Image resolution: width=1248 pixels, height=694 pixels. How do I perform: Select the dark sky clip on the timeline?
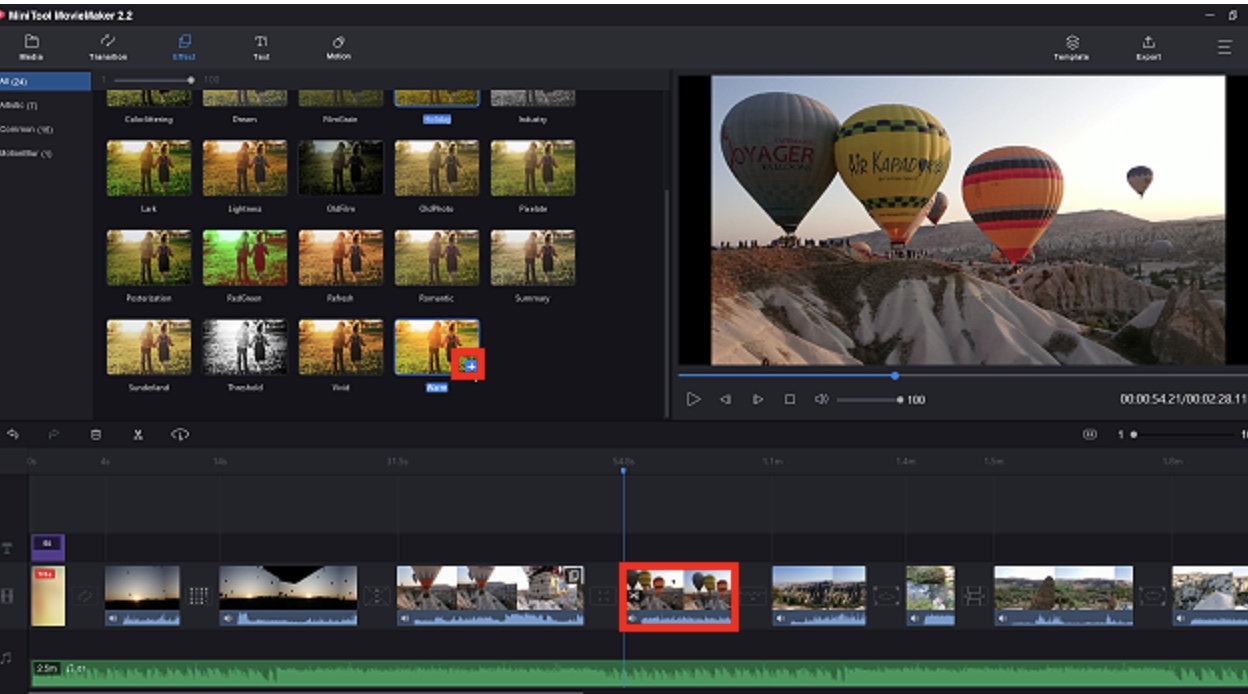(288, 596)
